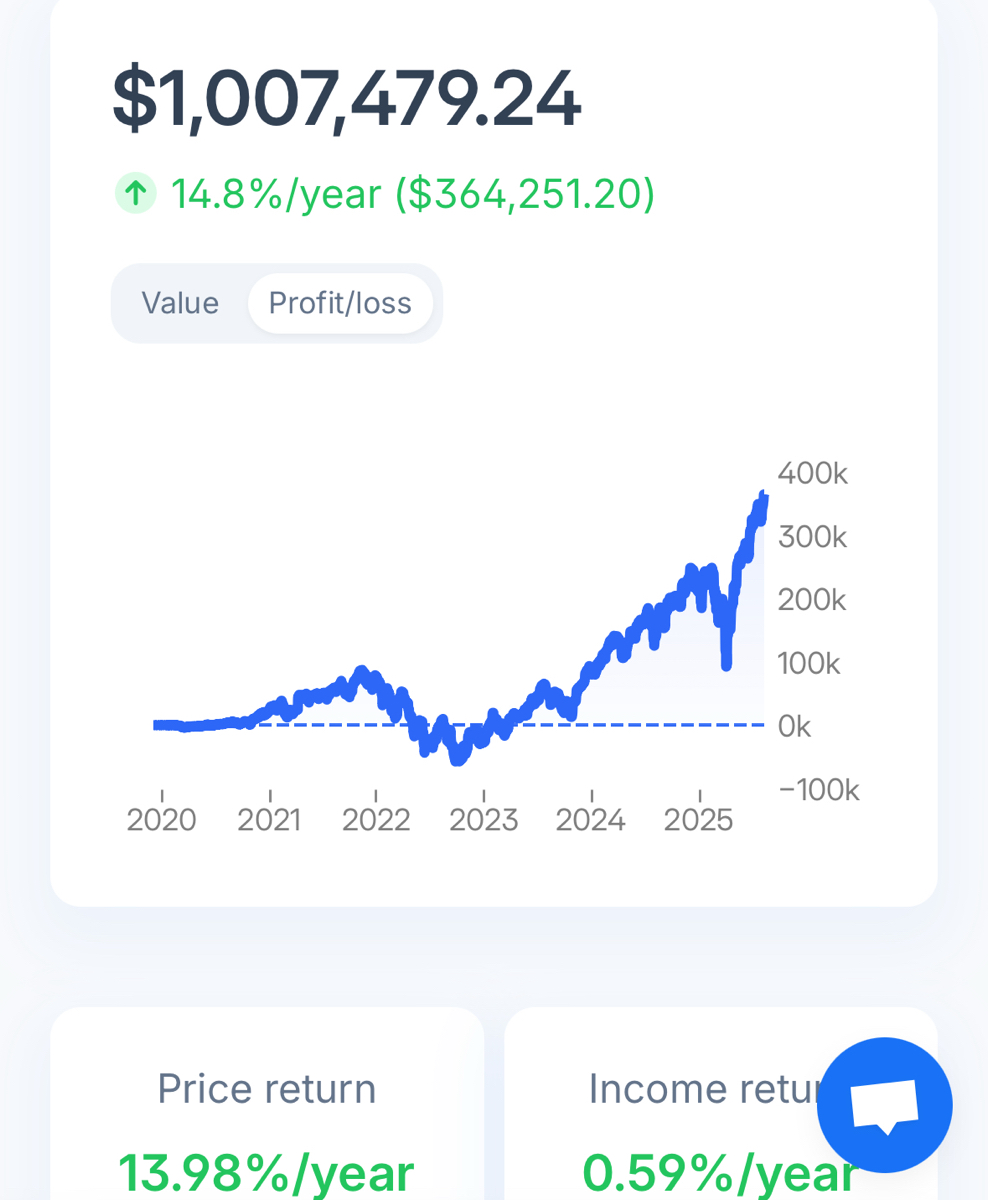Choose the 2025 tick on the chart
The height and width of the screenshot is (1200, 988).
[699, 820]
